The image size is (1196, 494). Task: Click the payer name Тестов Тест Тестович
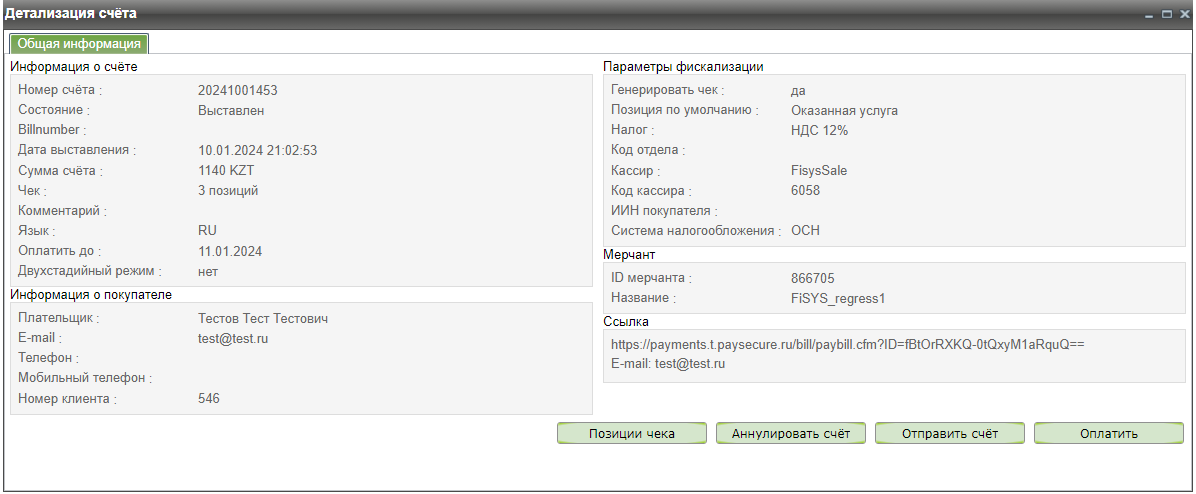[263, 318]
